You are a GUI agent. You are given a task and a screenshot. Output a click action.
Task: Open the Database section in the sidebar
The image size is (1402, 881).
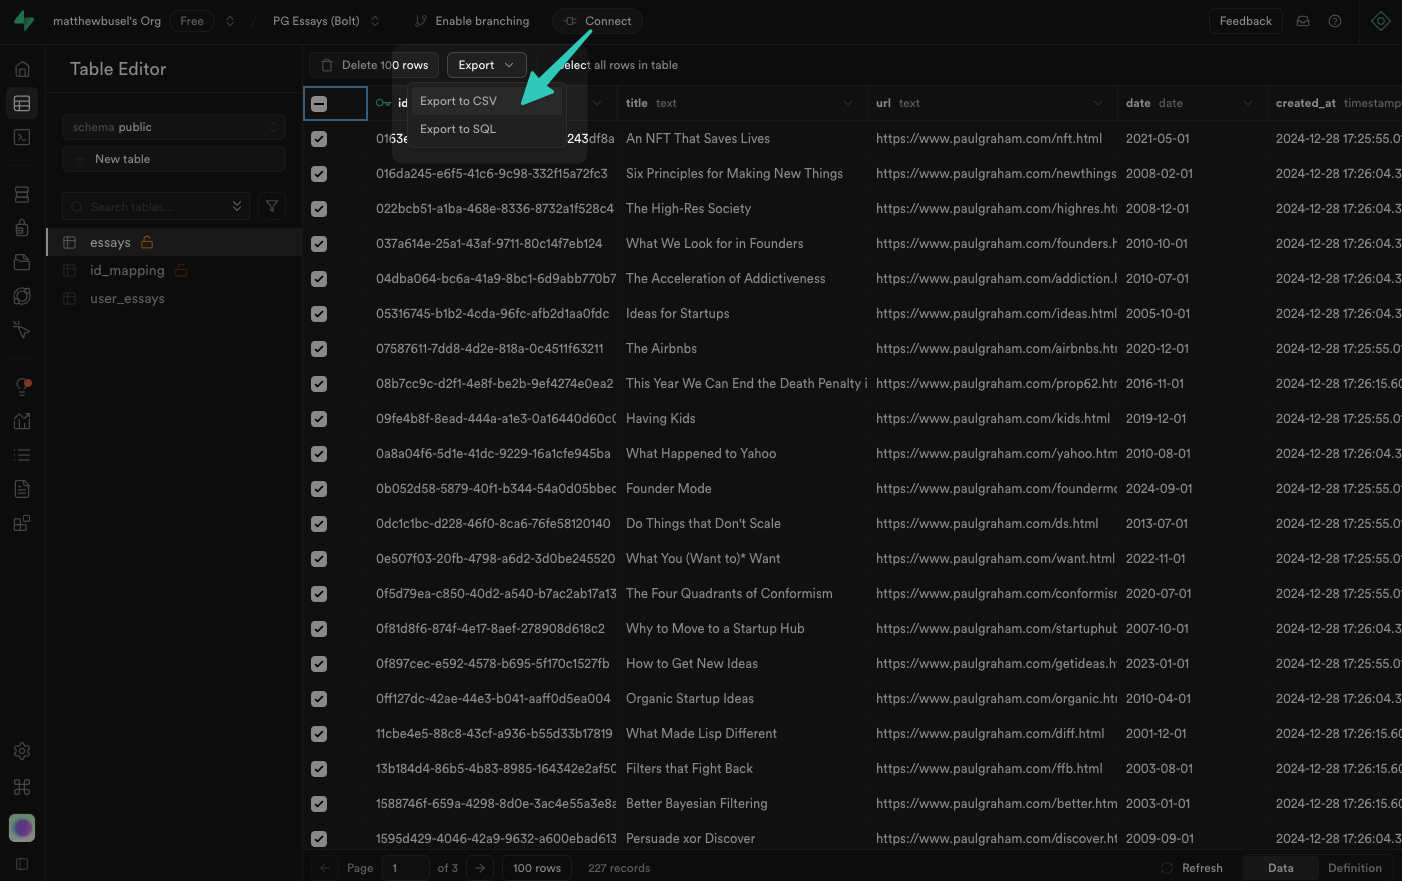pyautogui.click(x=21, y=193)
